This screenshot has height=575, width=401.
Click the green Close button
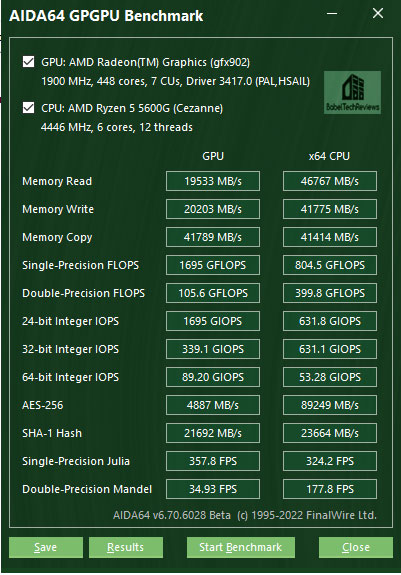(356, 547)
